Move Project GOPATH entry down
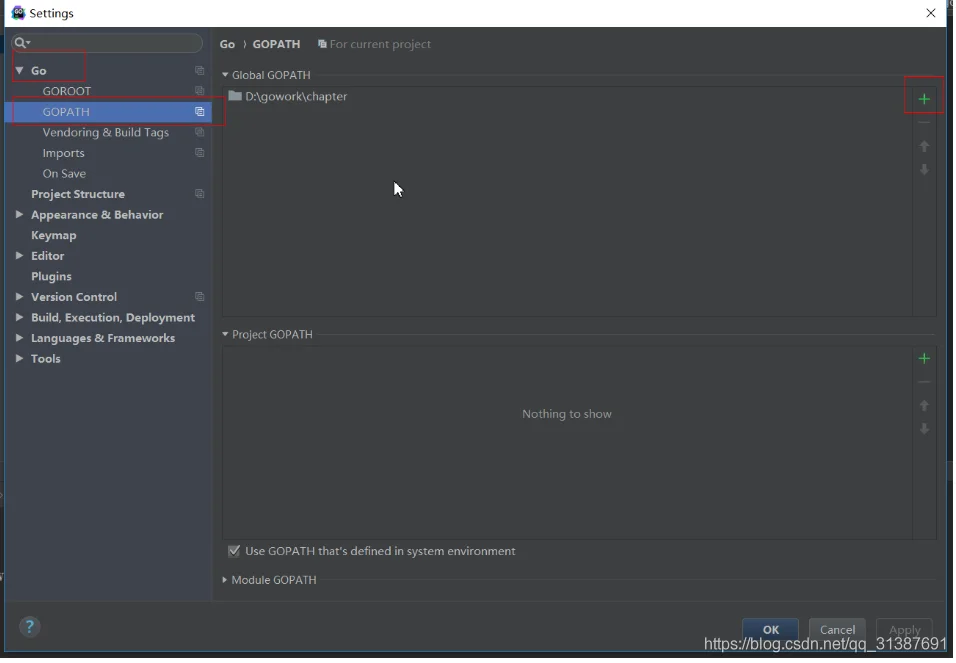Viewport: 956px width, 663px height. point(926,429)
